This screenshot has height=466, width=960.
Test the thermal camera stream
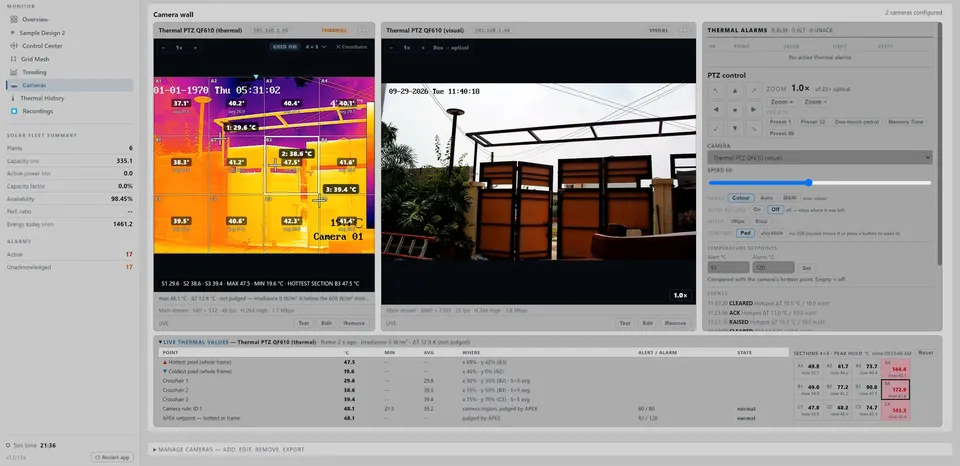[x=304, y=323]
